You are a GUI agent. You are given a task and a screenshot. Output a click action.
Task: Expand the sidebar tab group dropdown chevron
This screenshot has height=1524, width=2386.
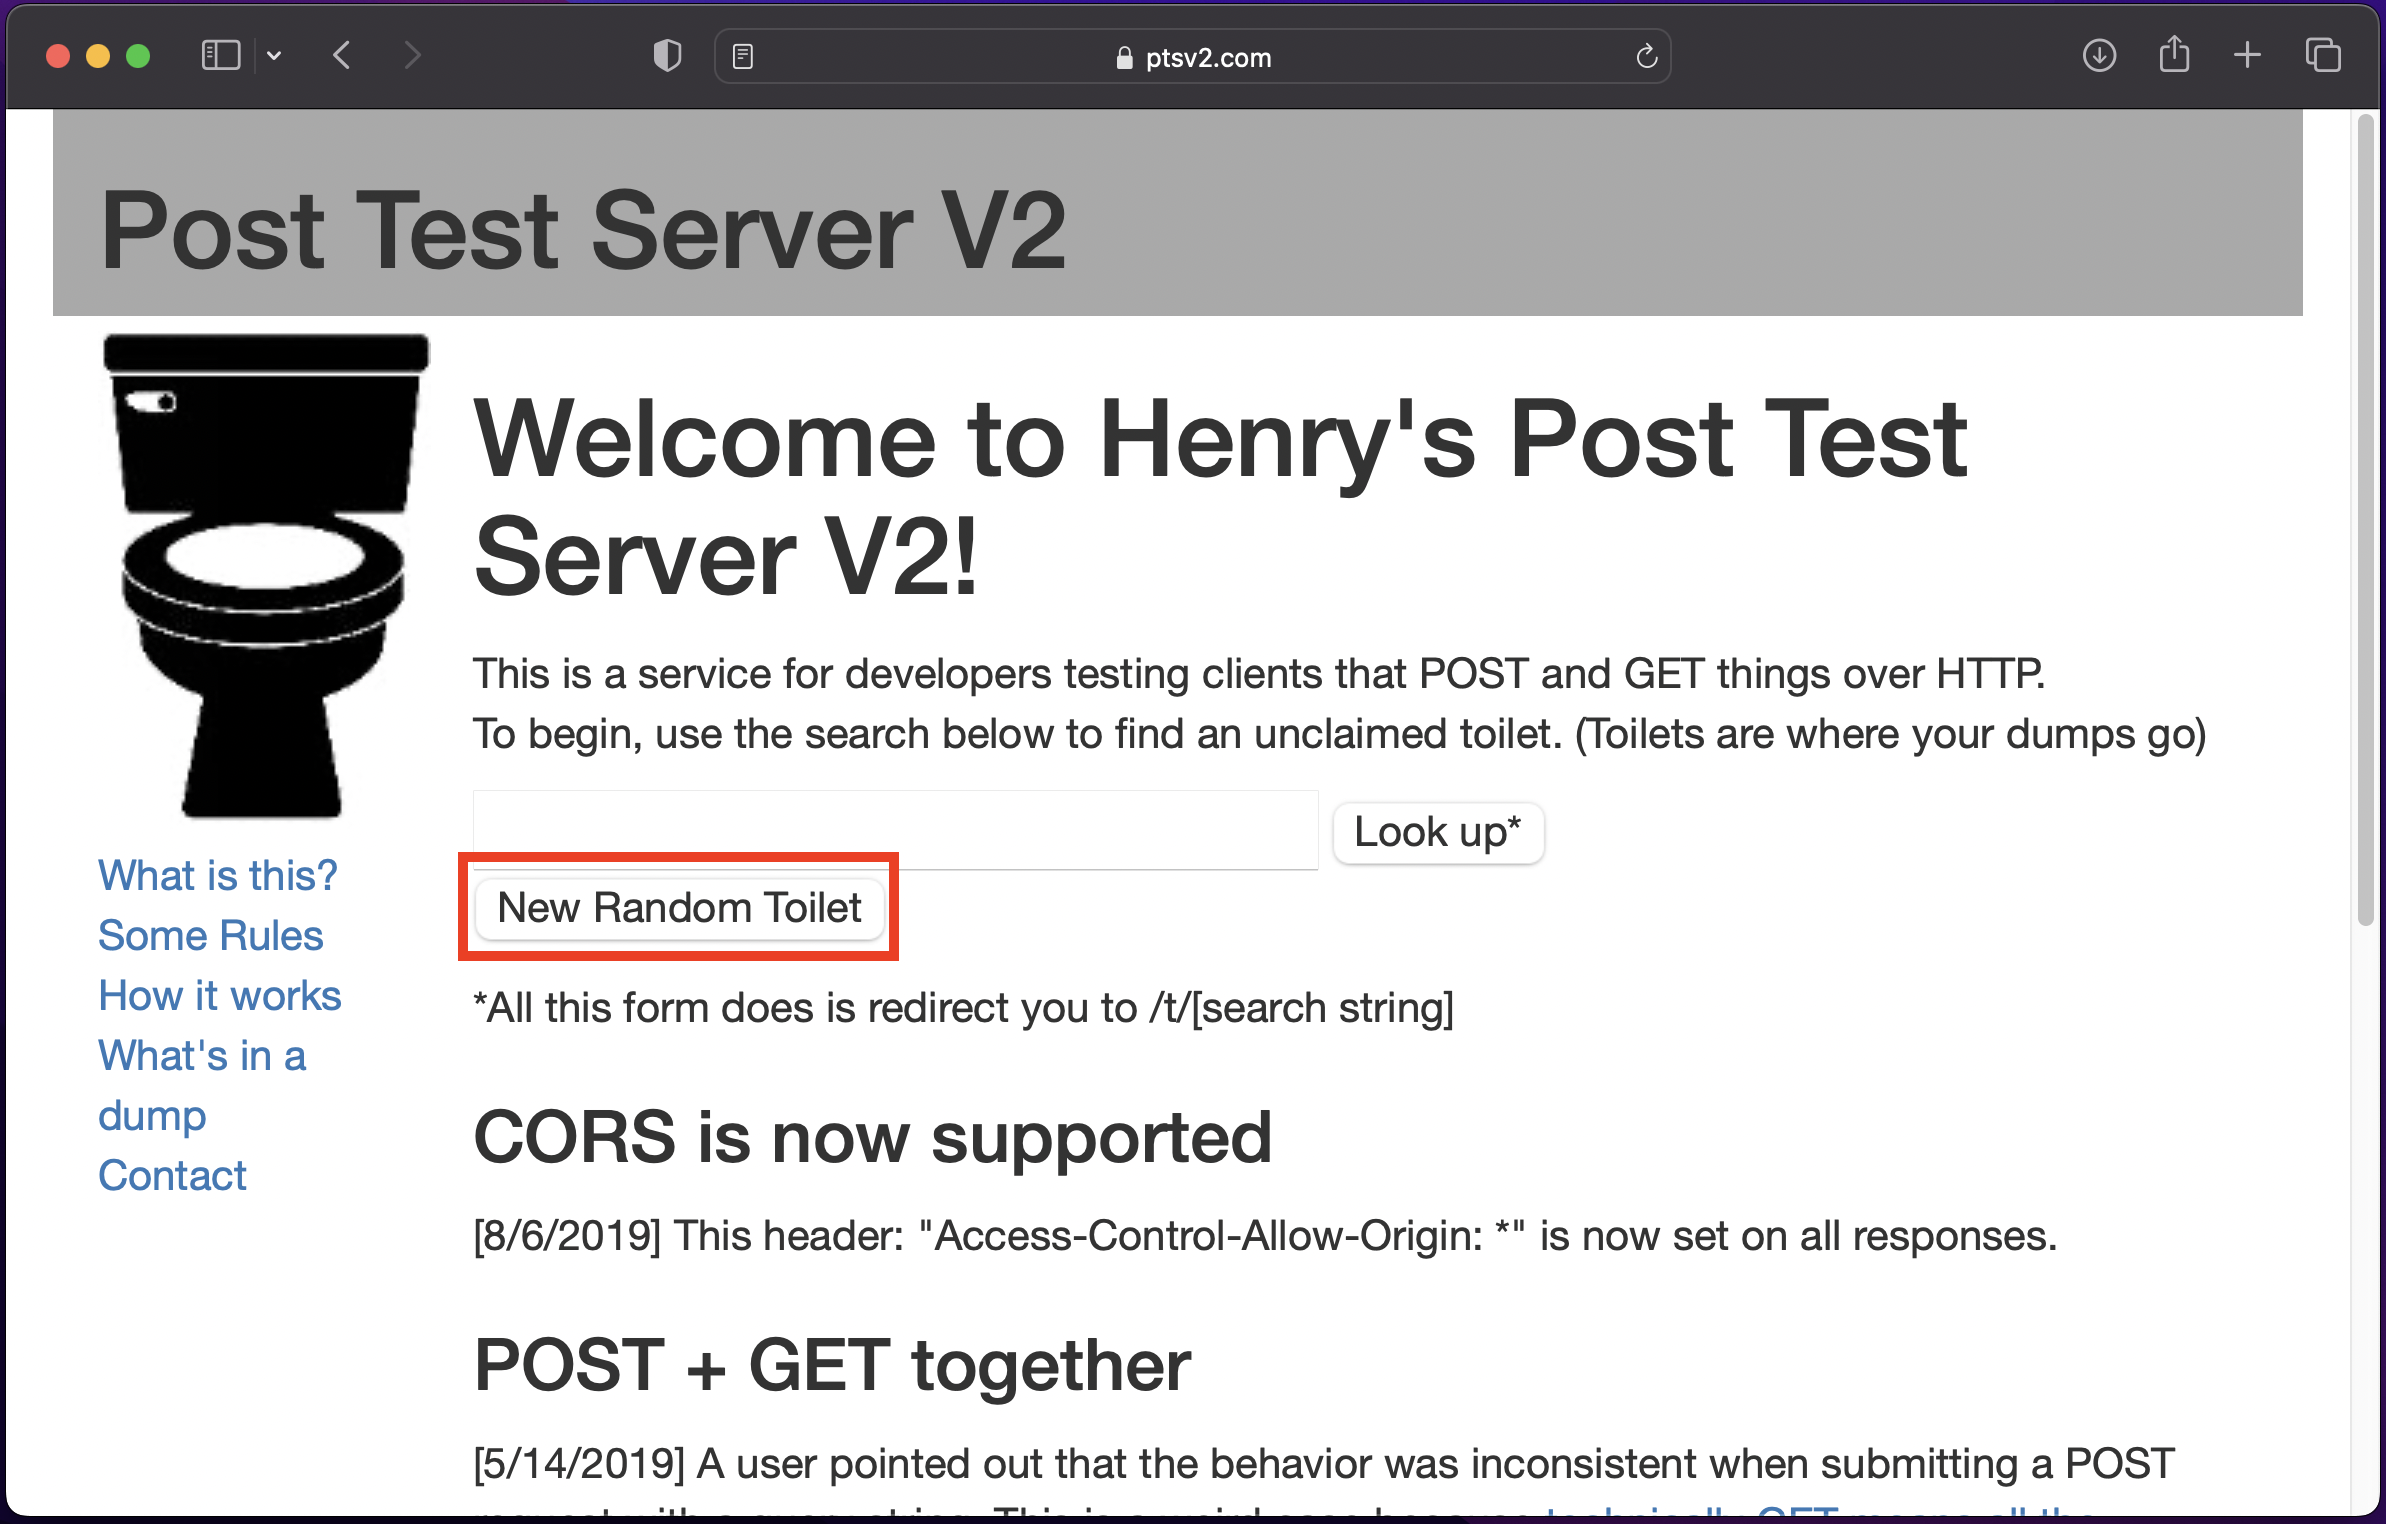point(274,57)
